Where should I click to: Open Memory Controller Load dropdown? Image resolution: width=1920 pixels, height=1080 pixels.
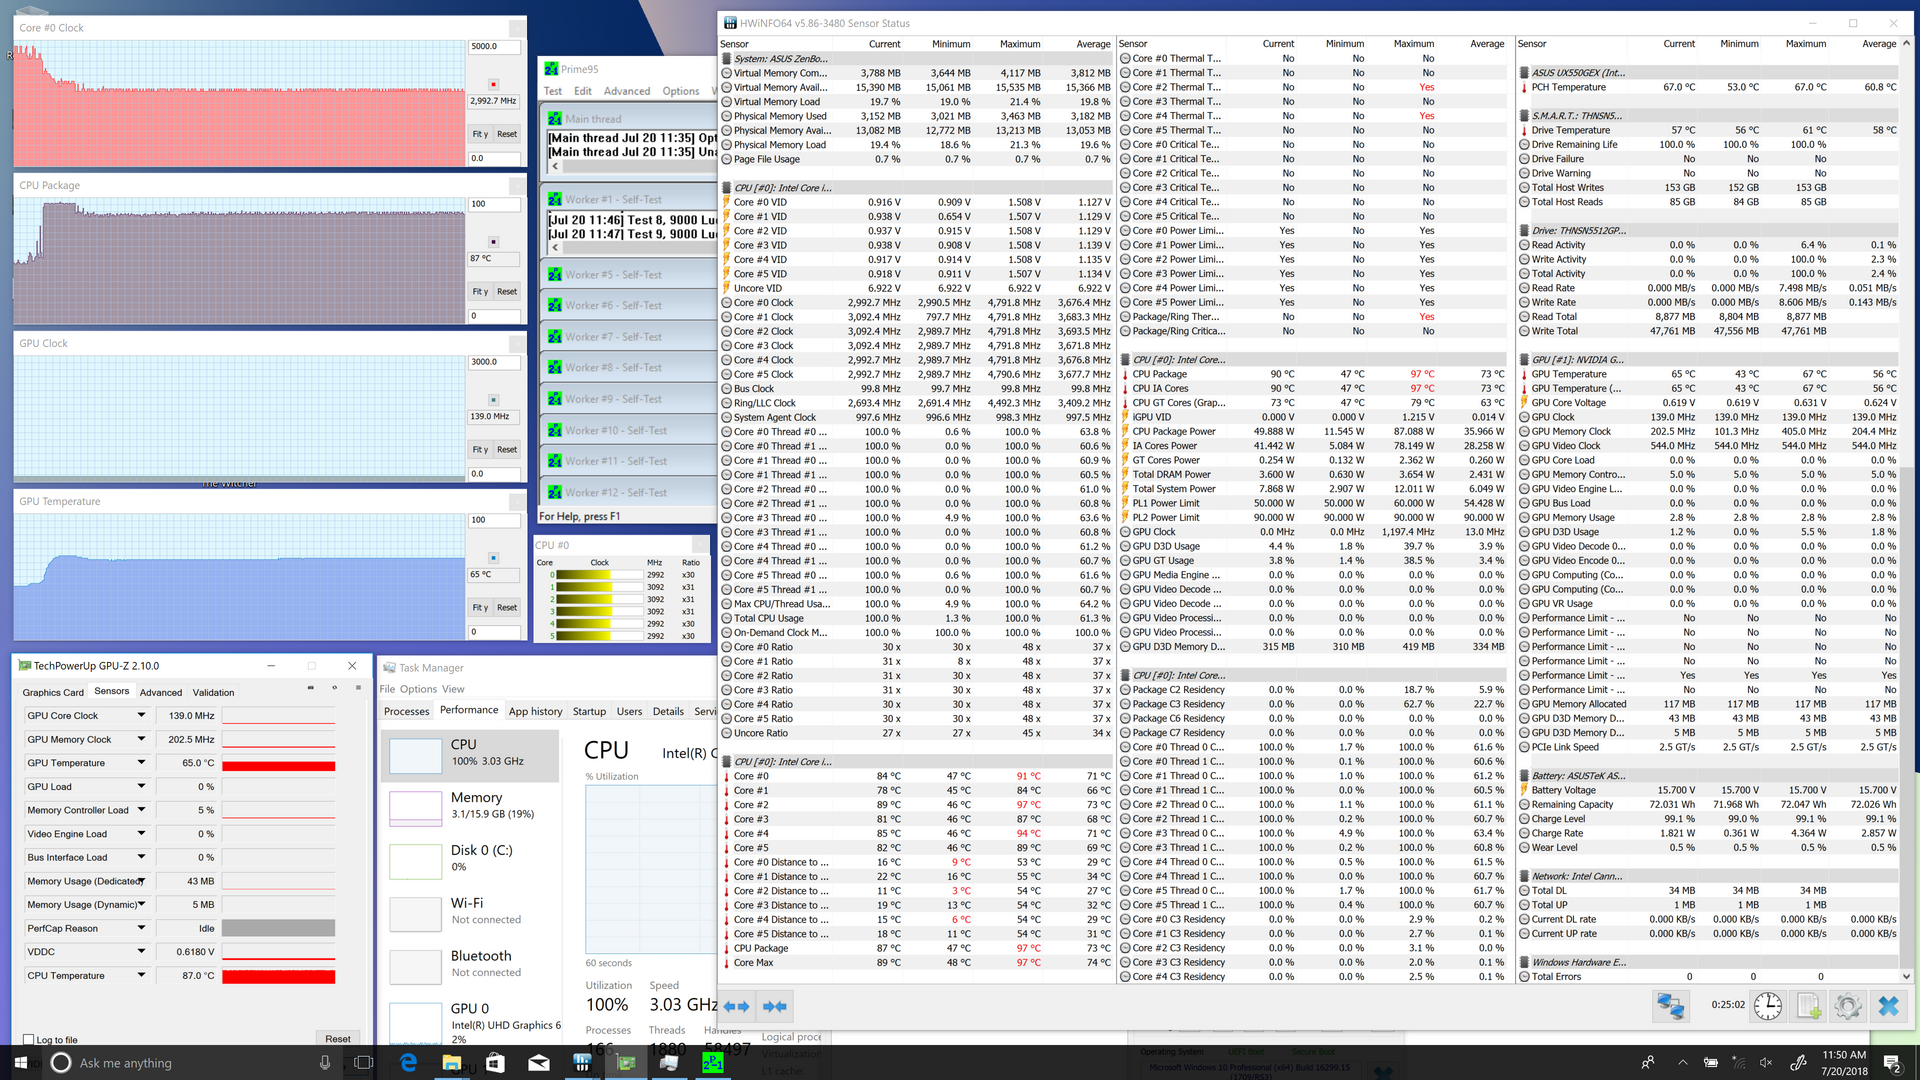tap(141, 810)
